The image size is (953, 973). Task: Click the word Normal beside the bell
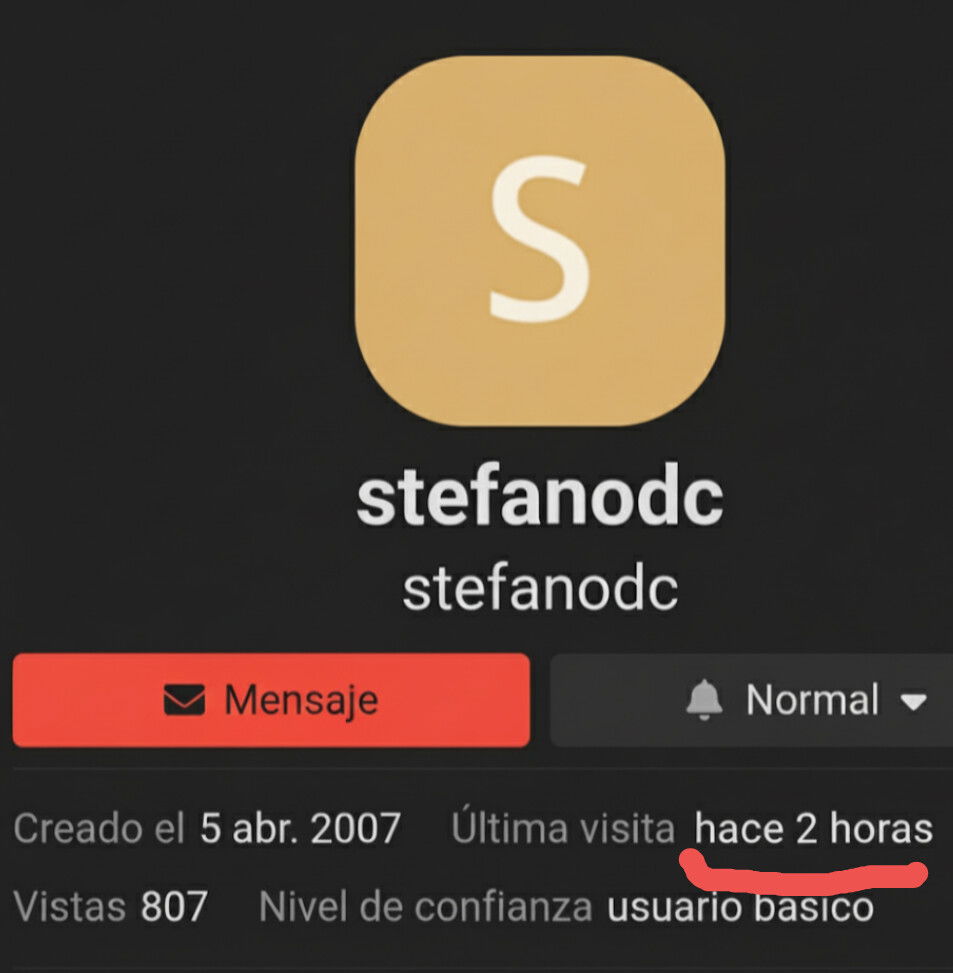[x=813, y=700]
